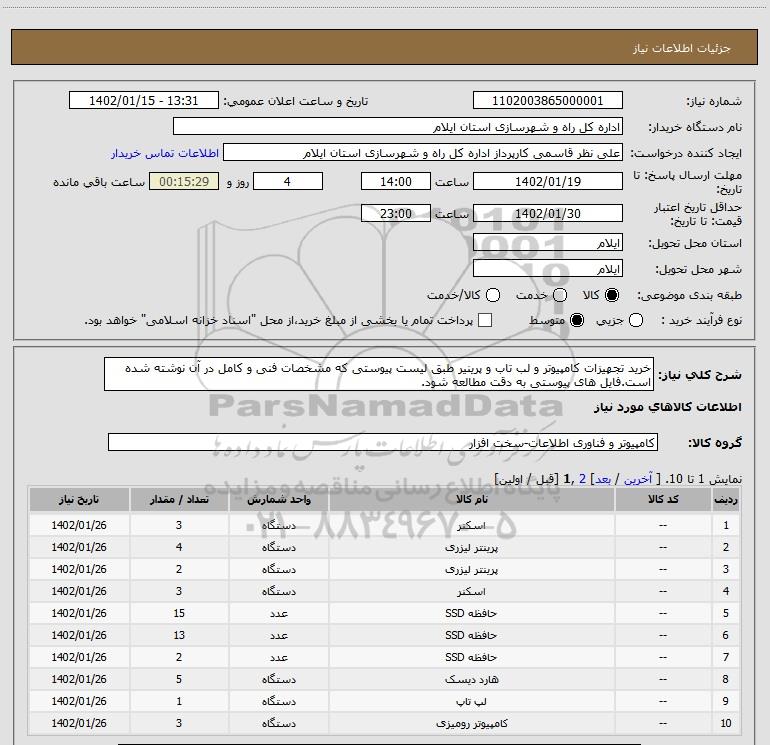
Task: Click the تعداد / مقدار column header
Action: [x=179, y=499]
